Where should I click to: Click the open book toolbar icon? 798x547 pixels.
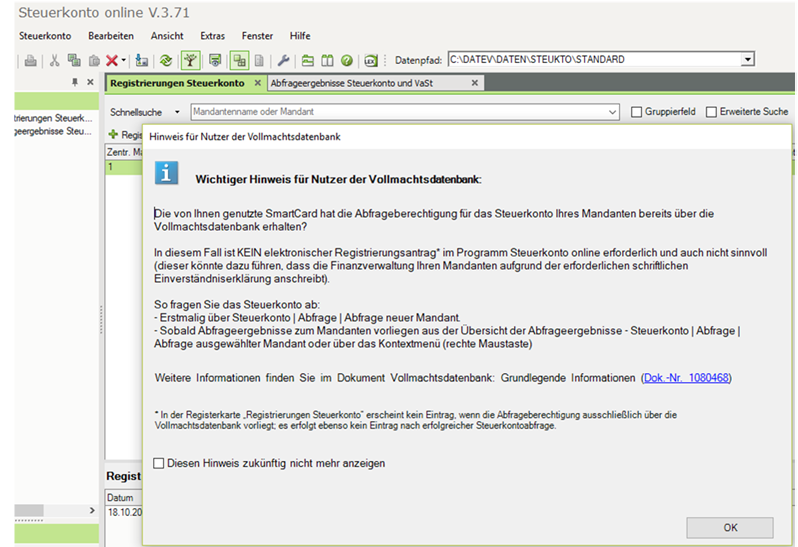327,61
